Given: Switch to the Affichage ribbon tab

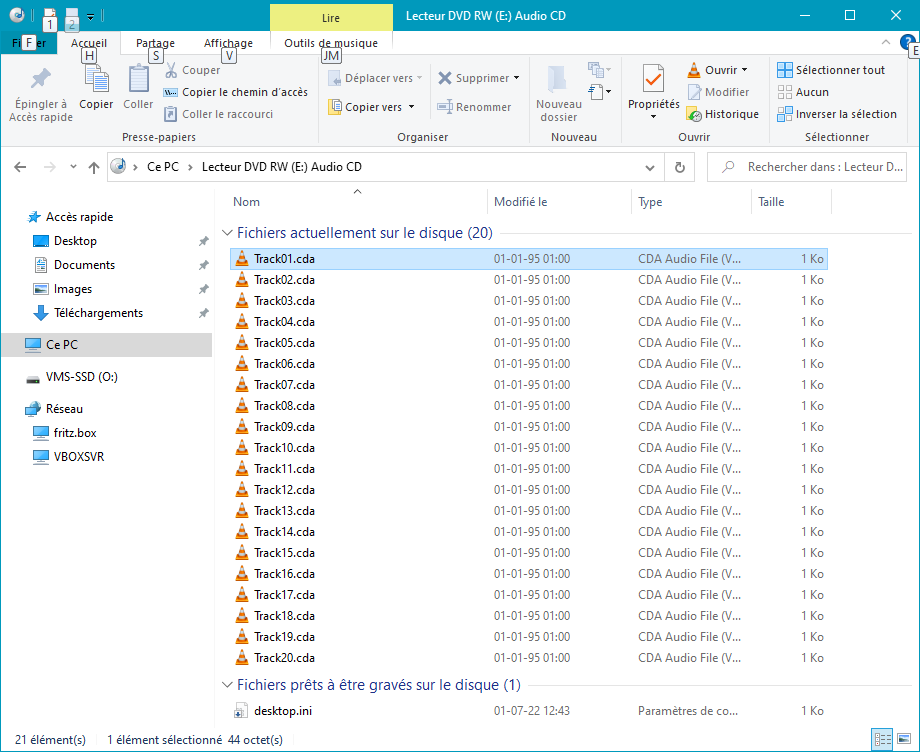Looking at the screenshot, I should pos(228,43).
